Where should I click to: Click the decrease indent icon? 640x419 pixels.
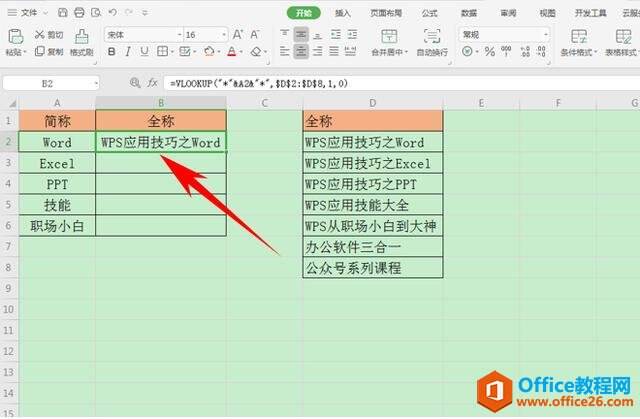pyautogui.click(x=336, y=34)
